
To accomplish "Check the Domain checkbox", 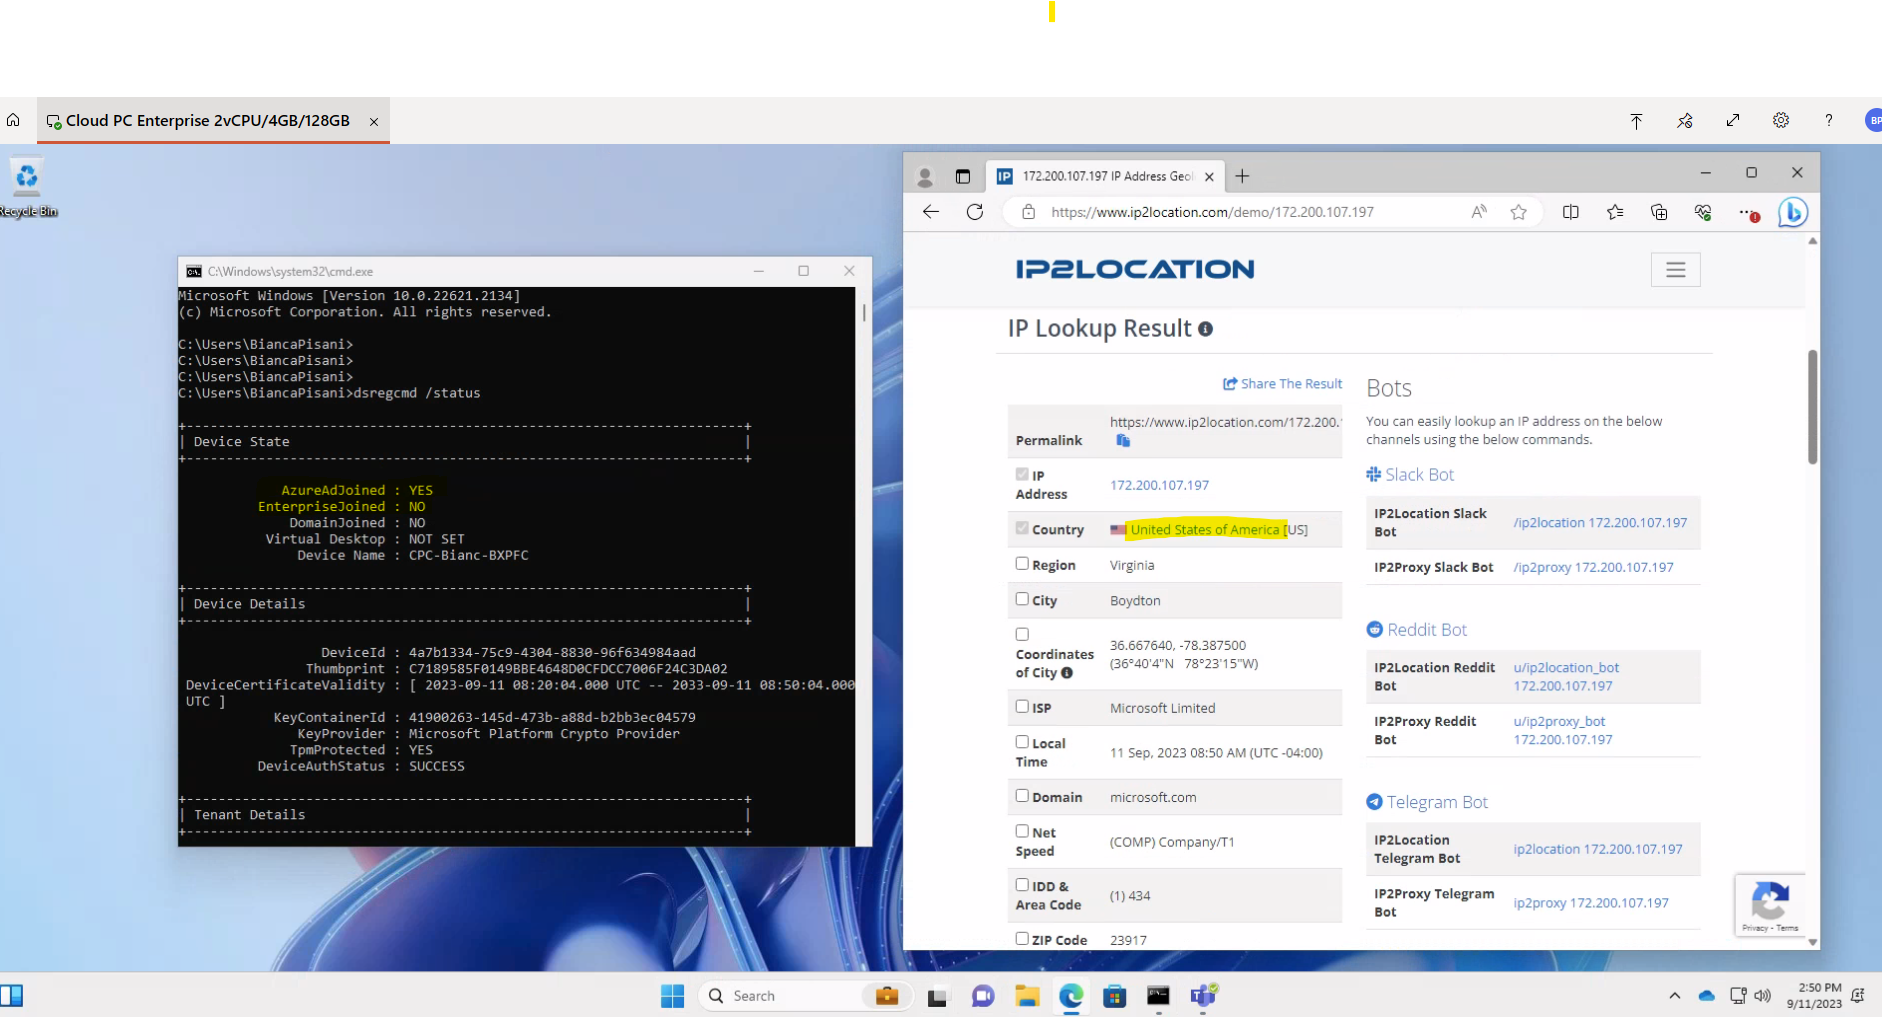I will 1022,796.
